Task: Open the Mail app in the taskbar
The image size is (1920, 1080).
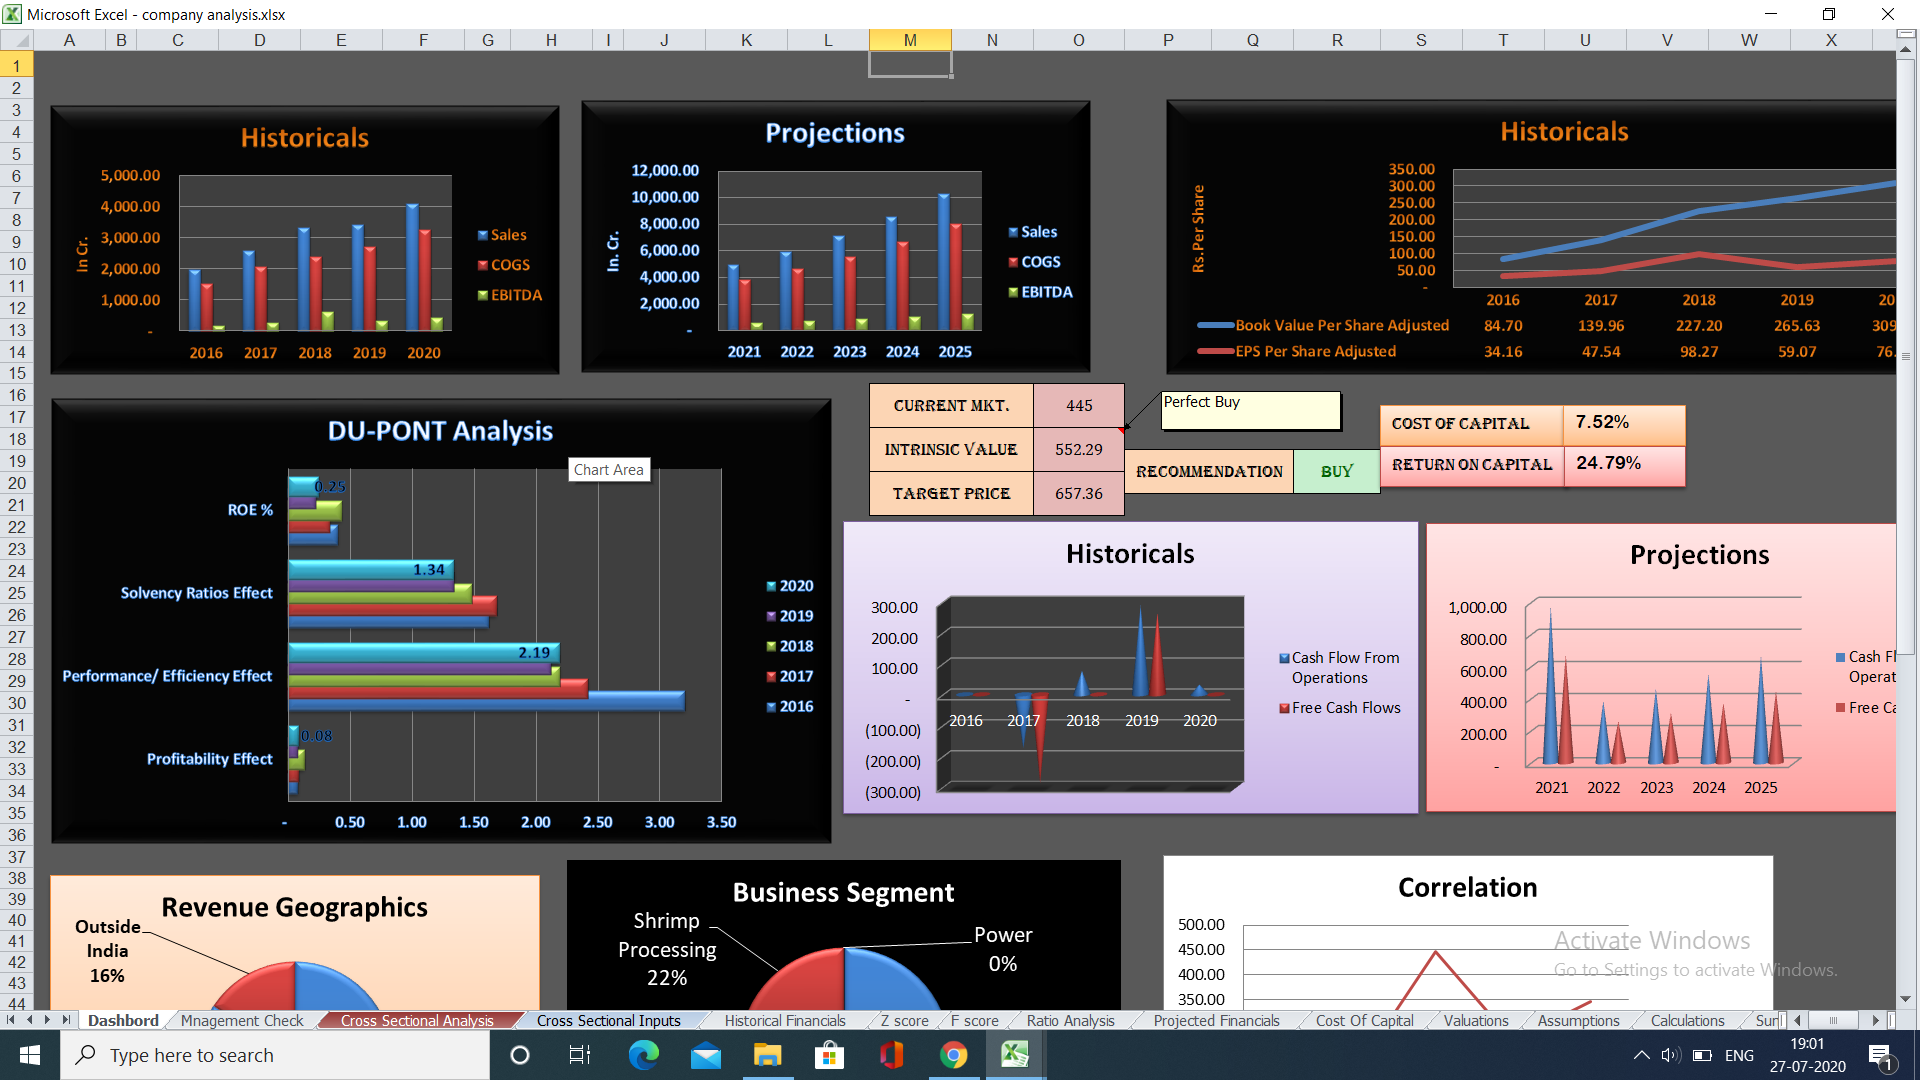Action: [705, 1055]
